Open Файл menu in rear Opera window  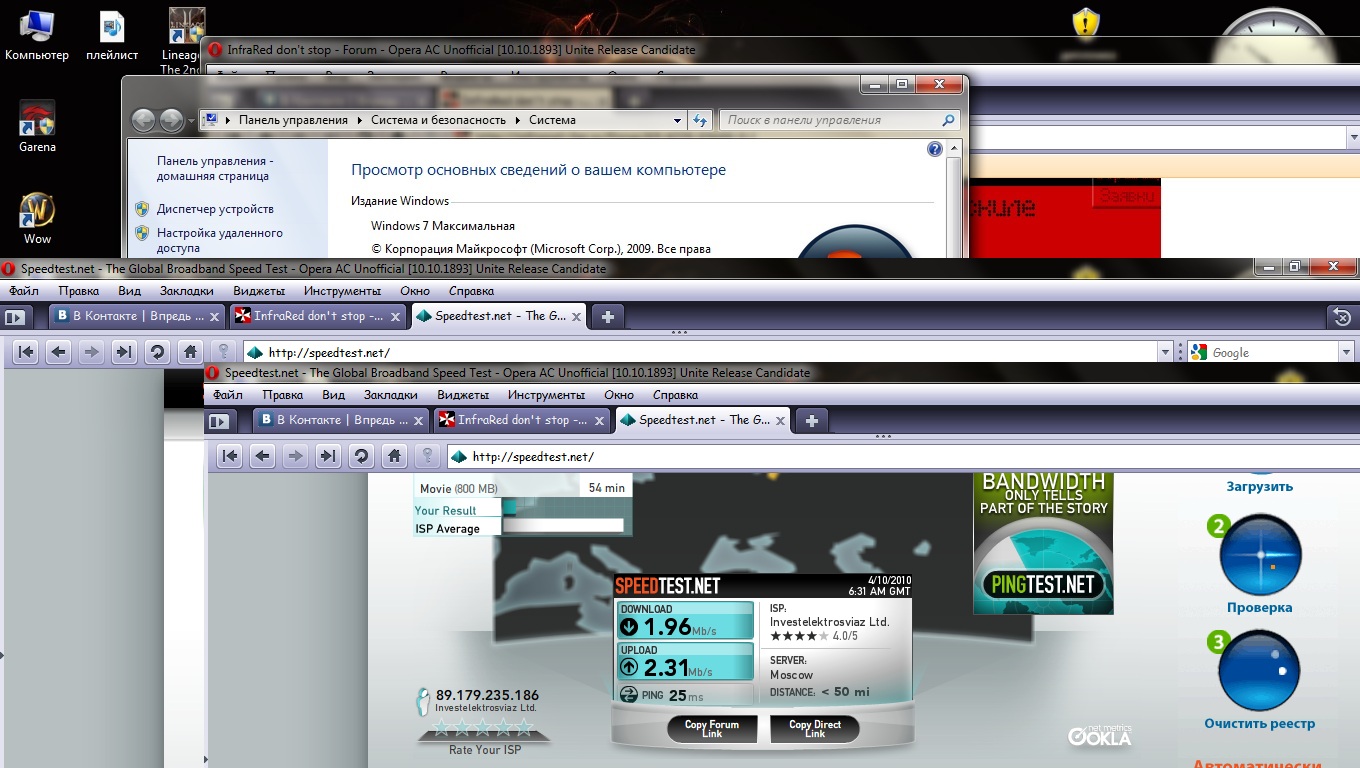pos(24,291)
